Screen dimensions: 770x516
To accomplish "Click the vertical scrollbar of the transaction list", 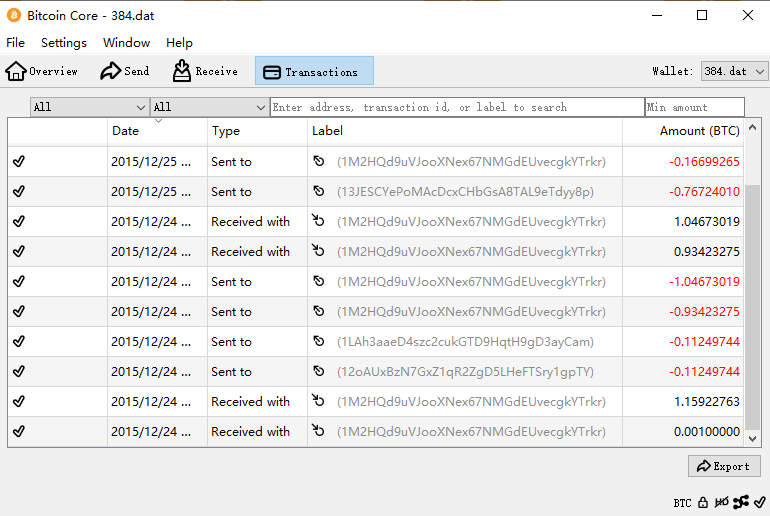I will 754,300.
